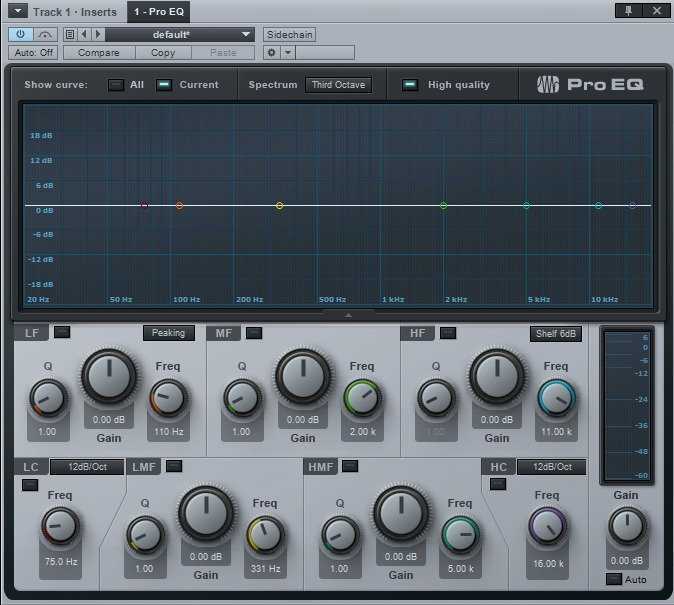
Task: Click the gear settings icon
Action: [x=272, y=52]
